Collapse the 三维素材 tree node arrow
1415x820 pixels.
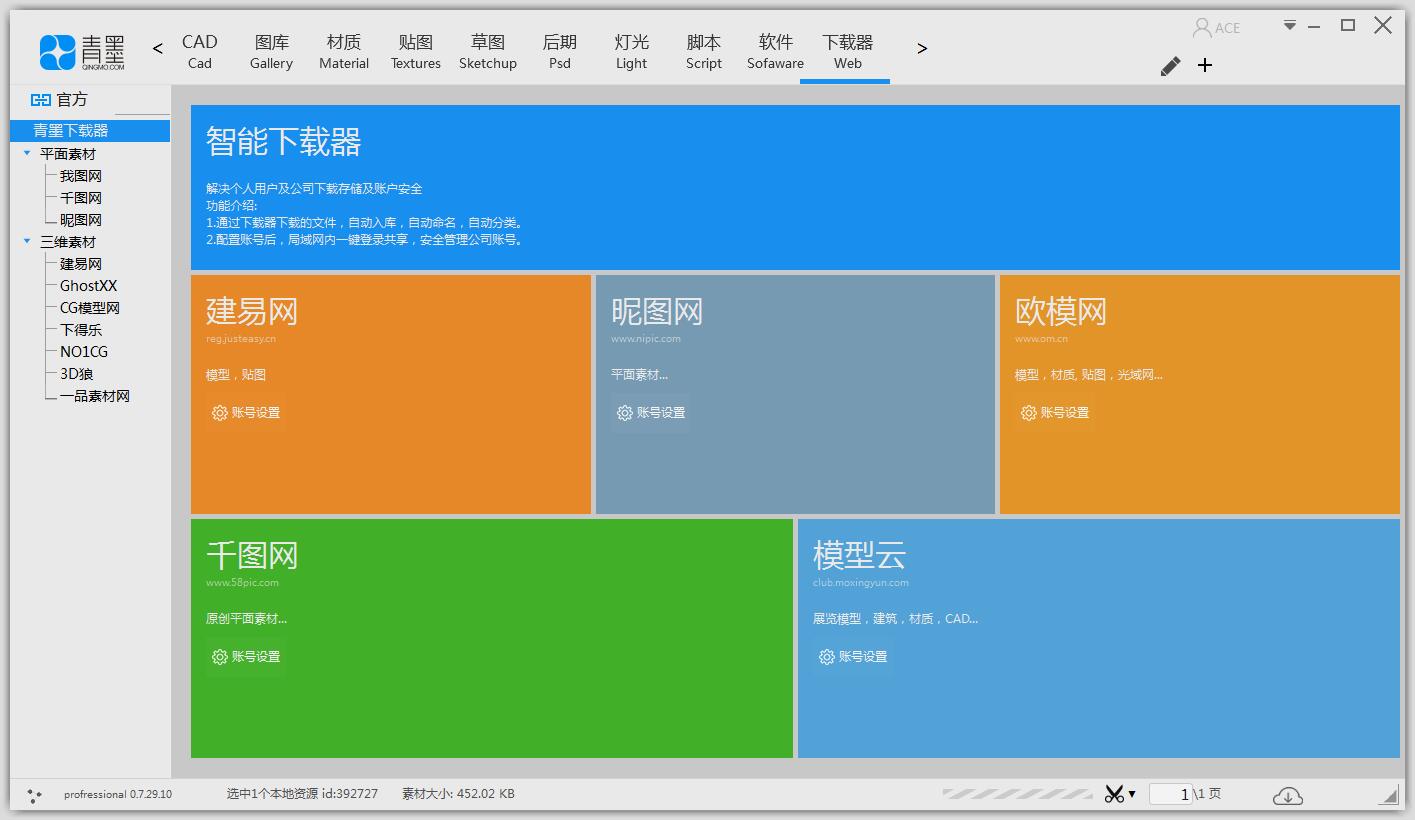pos(27,242)
